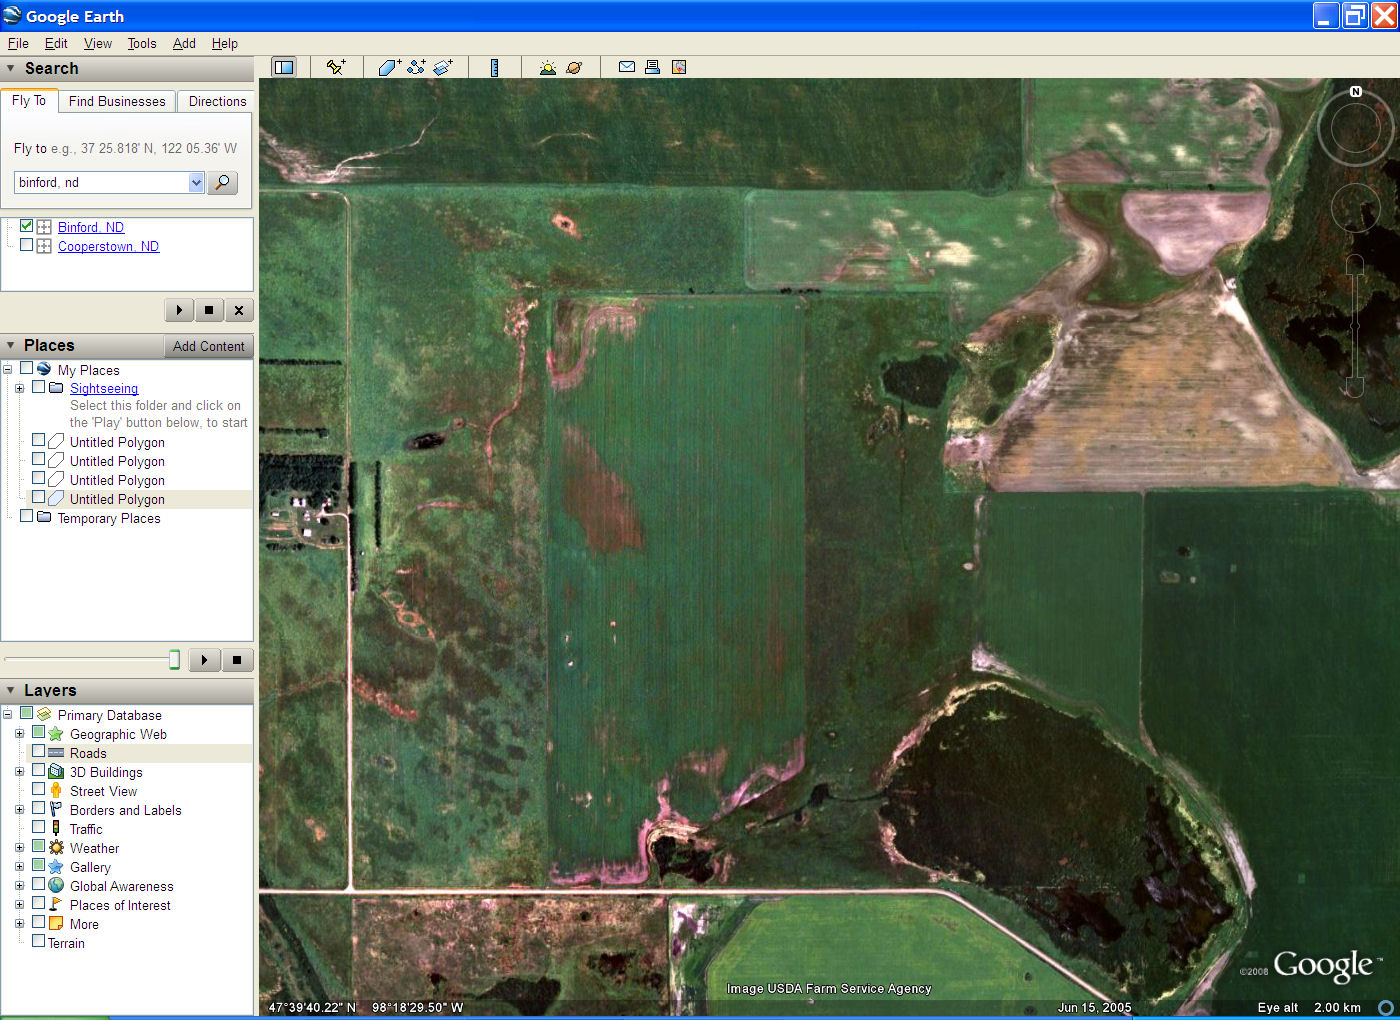Clear search results with X button

[239, 310]
